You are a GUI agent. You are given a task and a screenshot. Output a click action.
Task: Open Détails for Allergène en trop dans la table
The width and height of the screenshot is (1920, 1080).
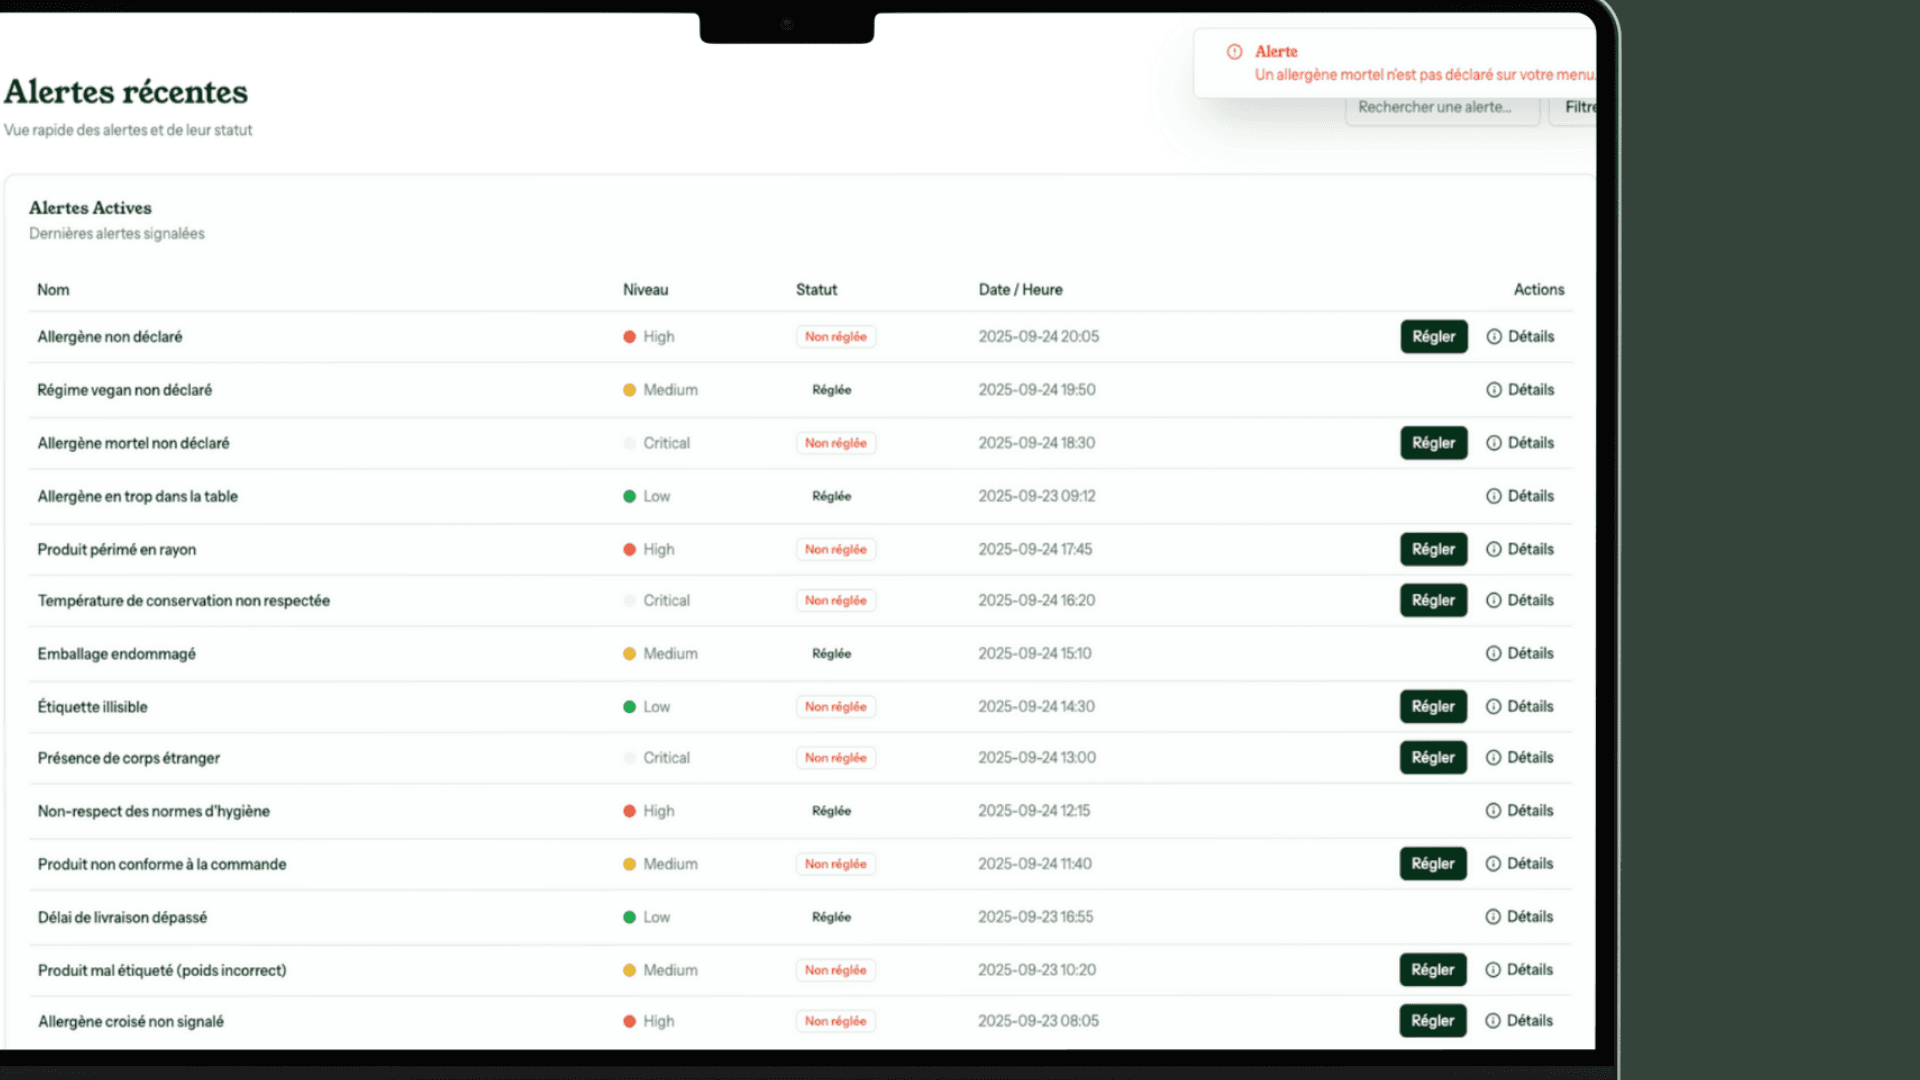1520,496
